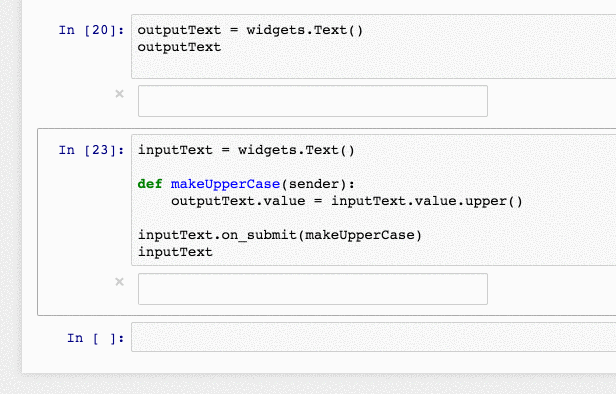
Task: Focus the text widget below outputText cell
Action: pyautogui.click(x=313, y=101)
